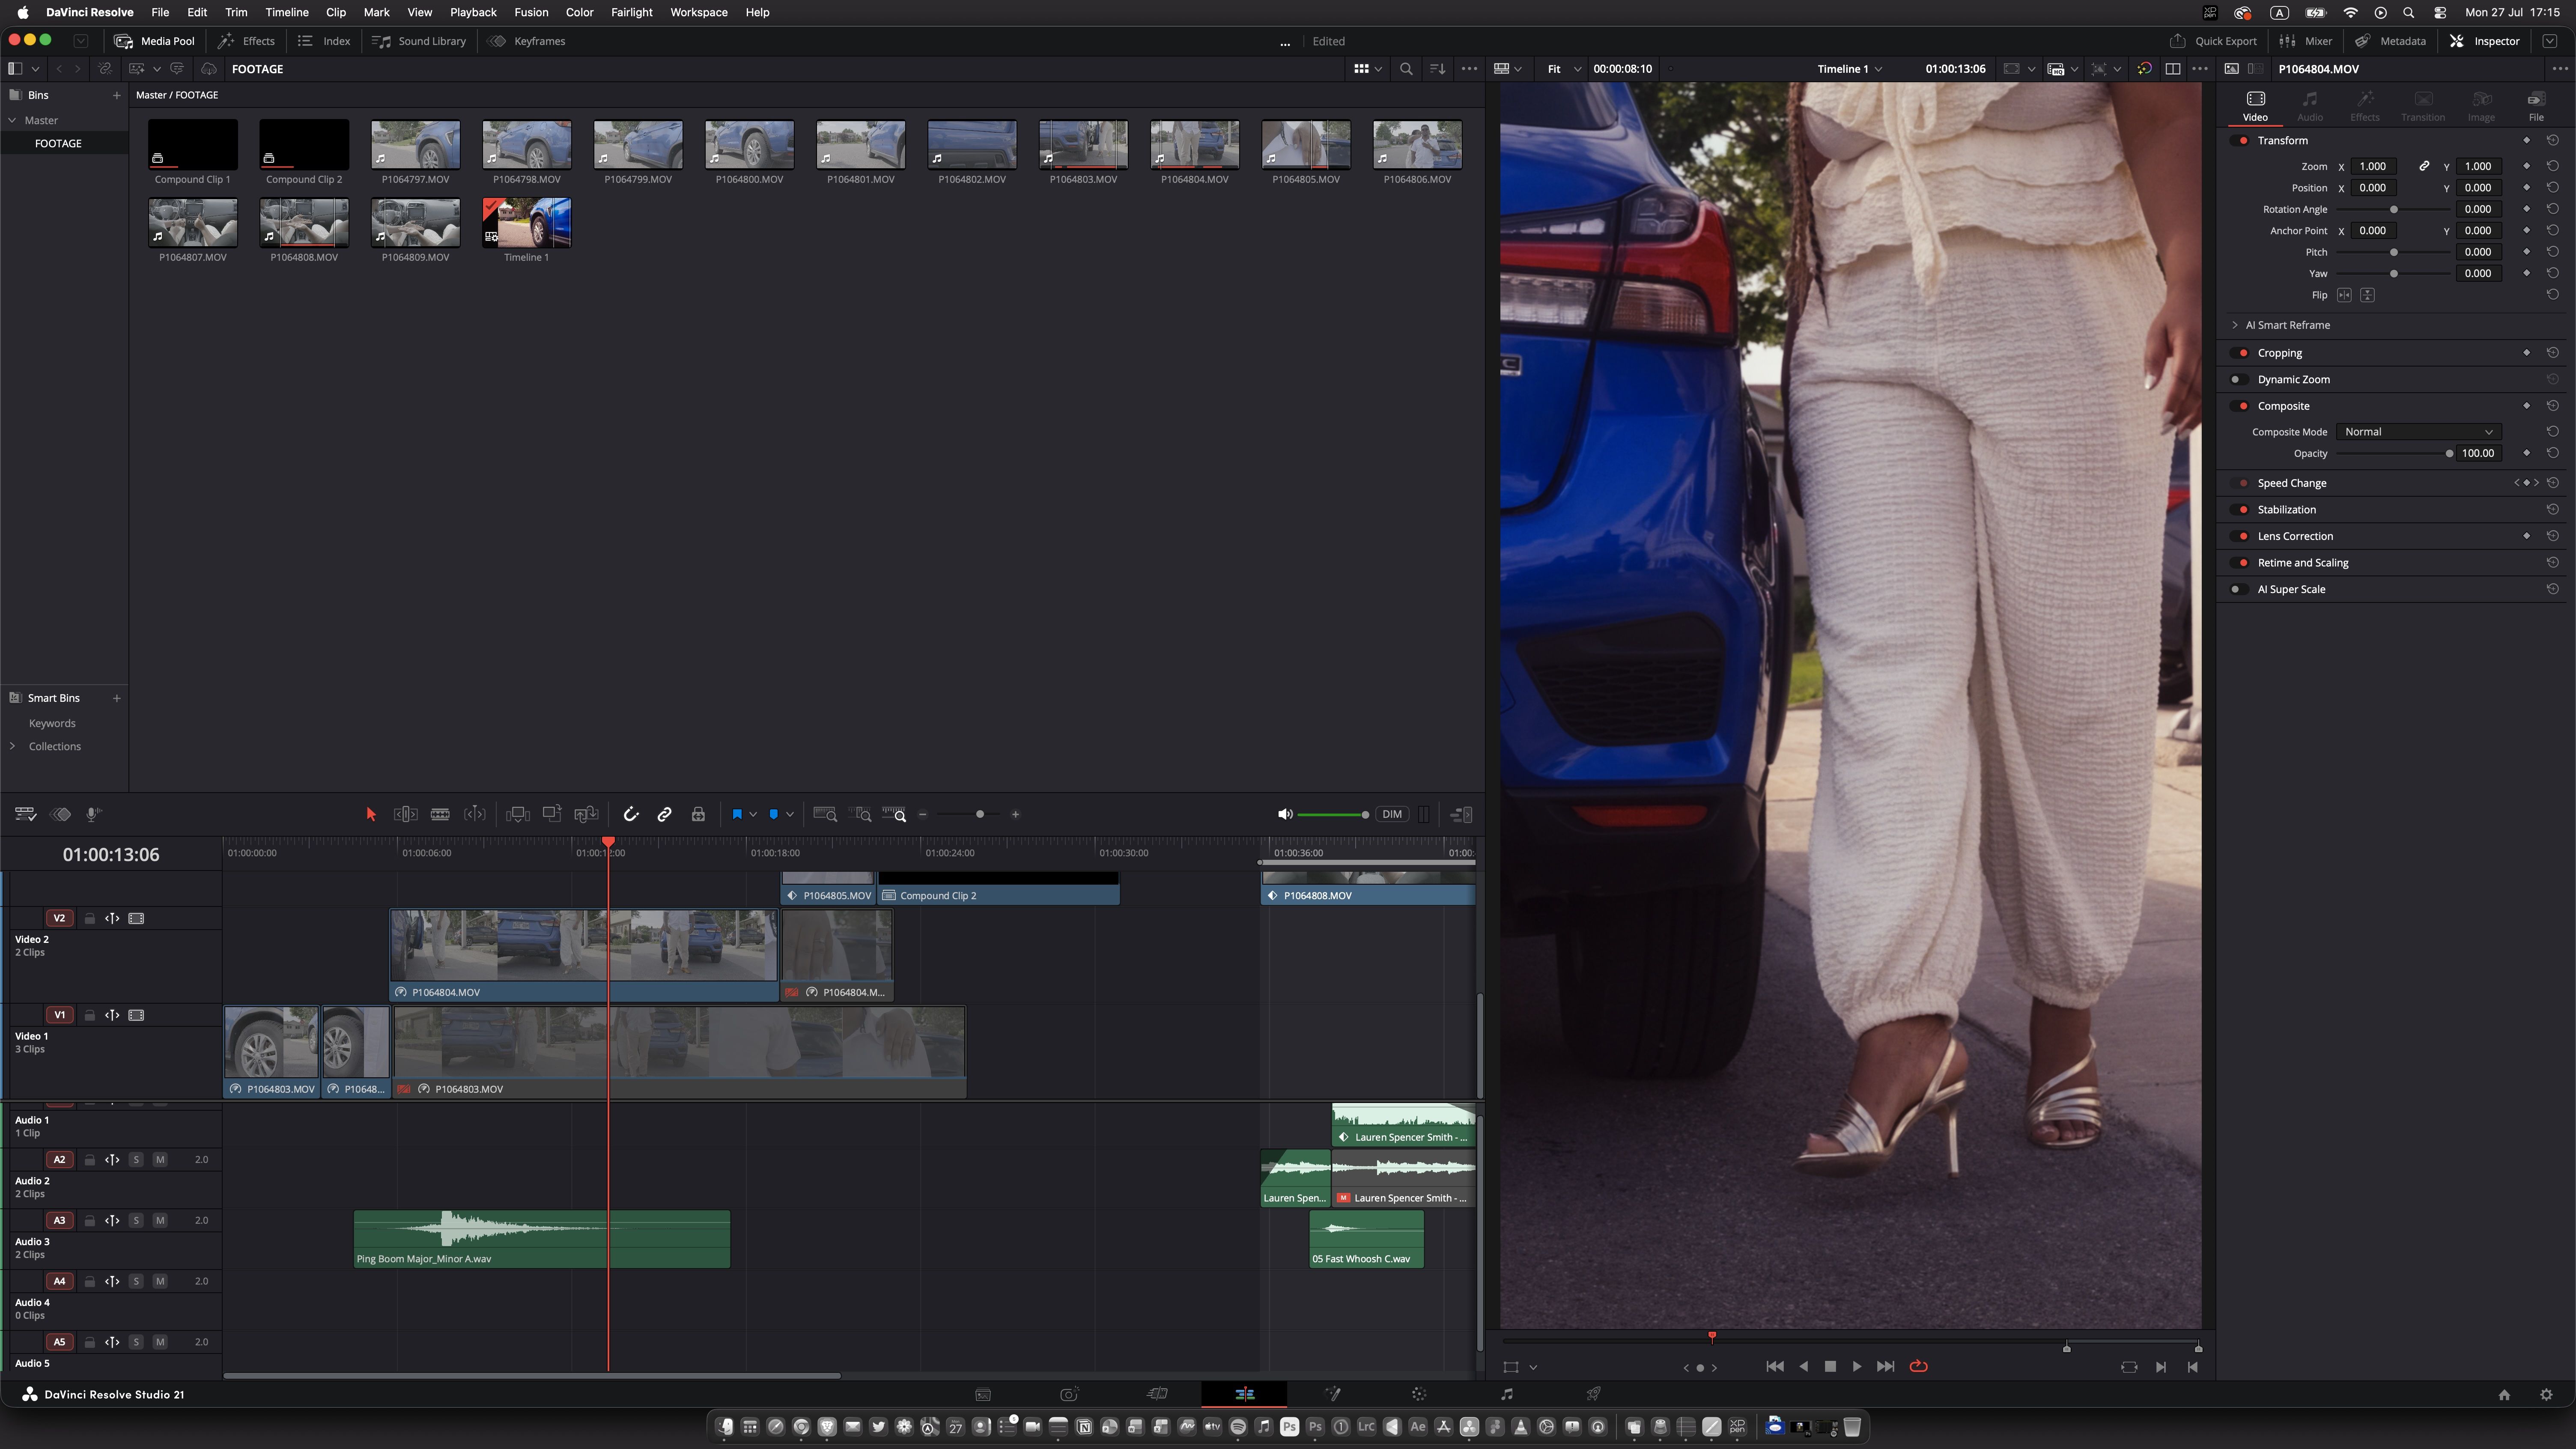2576x1449 pixels.
Task: Enable the AI Super Scale toggle
Action: tap(2238, 590)
